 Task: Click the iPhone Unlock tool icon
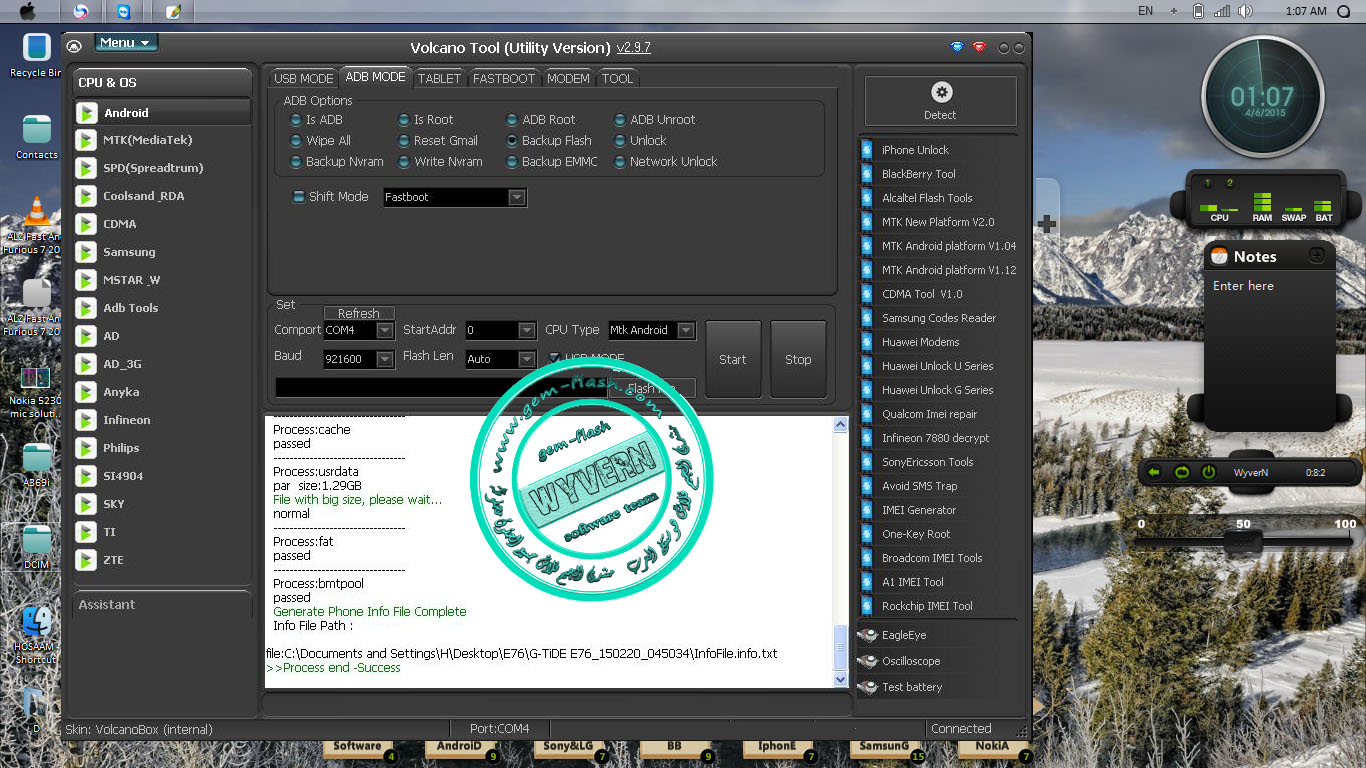(866, 150)
